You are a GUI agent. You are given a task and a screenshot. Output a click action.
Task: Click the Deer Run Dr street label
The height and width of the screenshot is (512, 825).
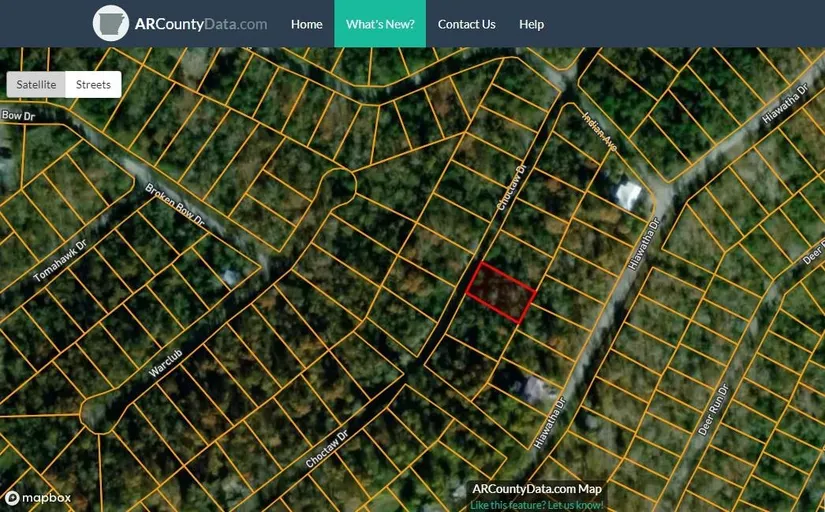coord(712,408)
